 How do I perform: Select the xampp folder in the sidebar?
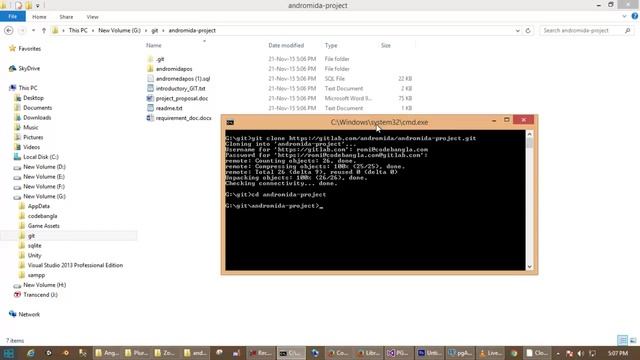click(36, 275)
